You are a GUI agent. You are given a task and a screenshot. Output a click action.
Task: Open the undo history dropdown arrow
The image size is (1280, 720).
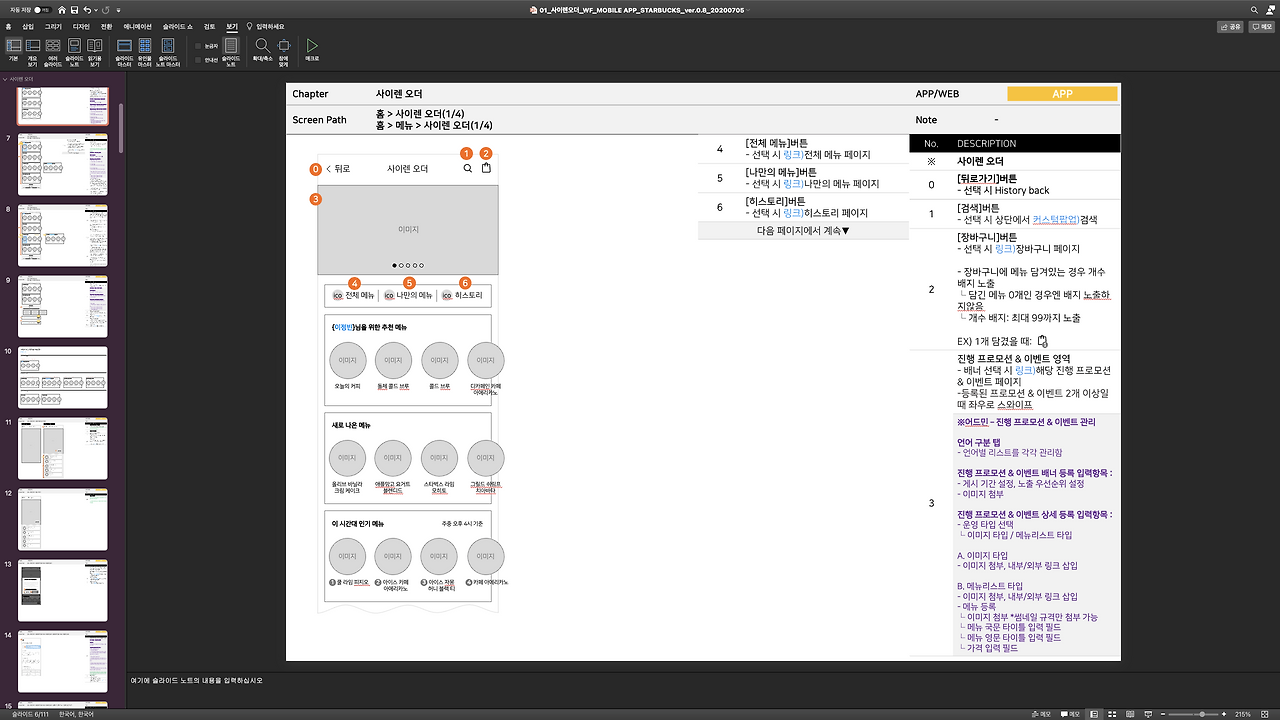pyautogui.click(x=96, y=10)
